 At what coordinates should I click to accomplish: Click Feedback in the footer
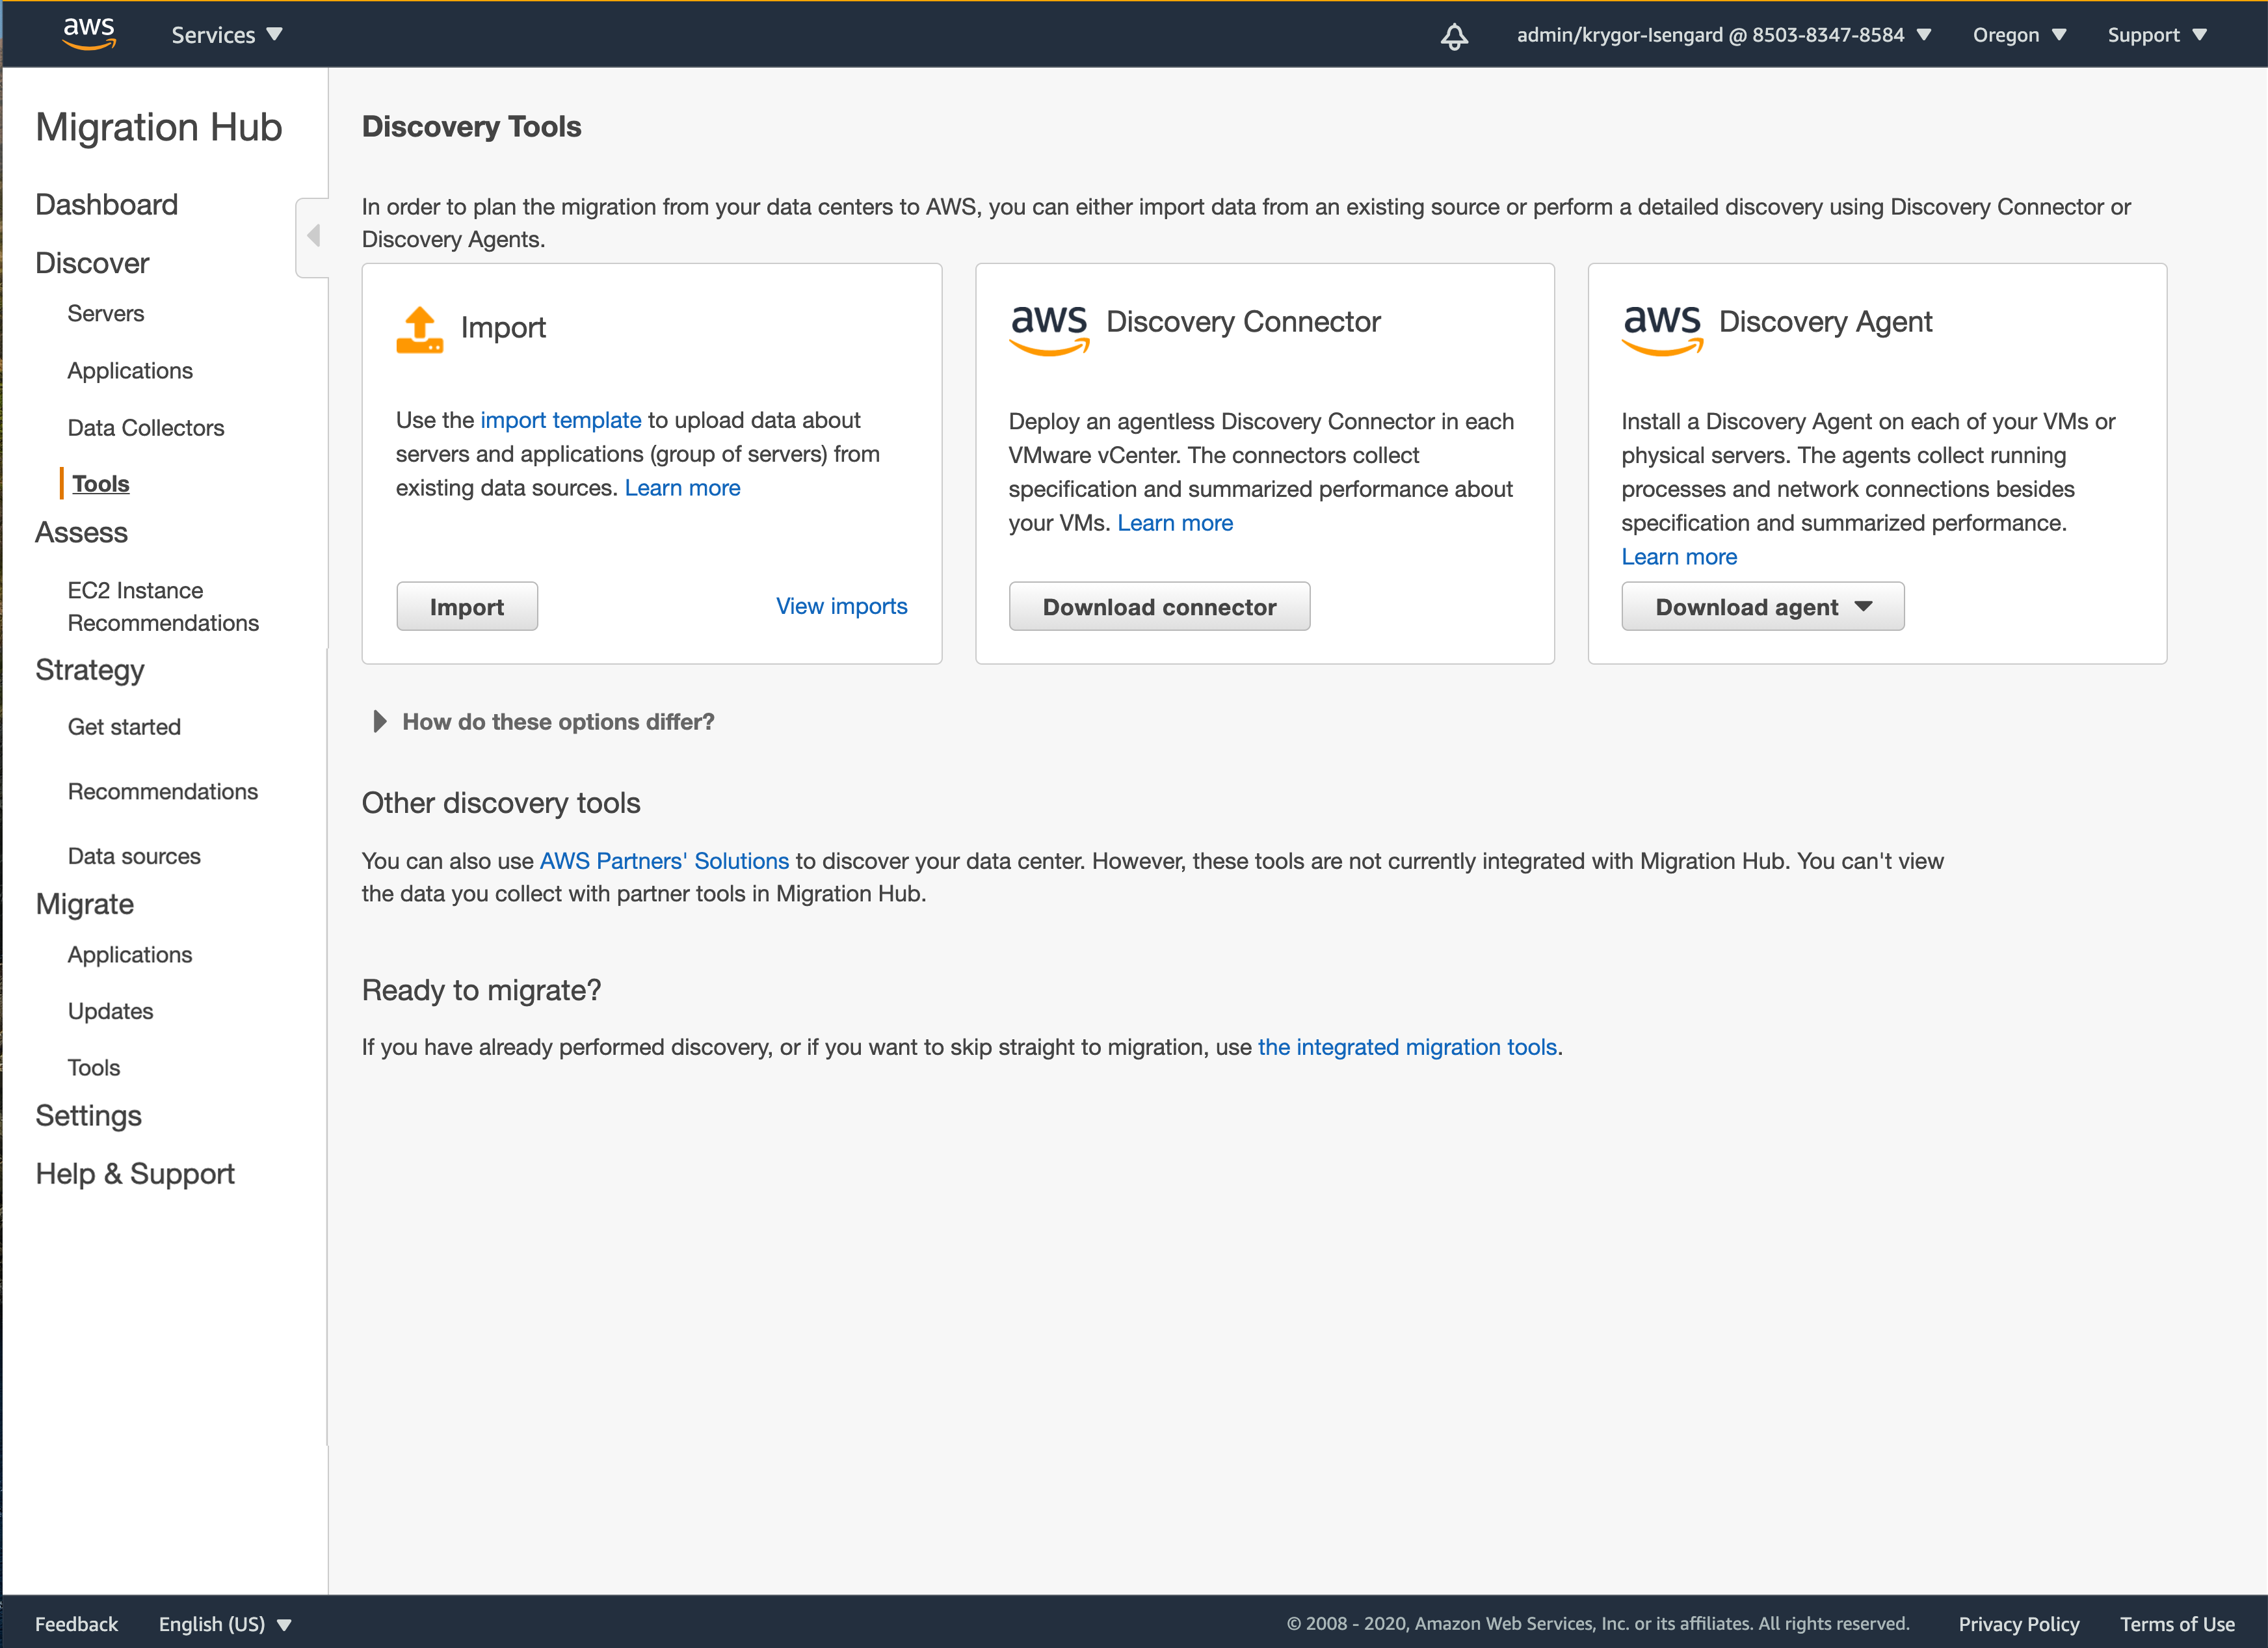pyautogui.click(x=76, y=1624)
